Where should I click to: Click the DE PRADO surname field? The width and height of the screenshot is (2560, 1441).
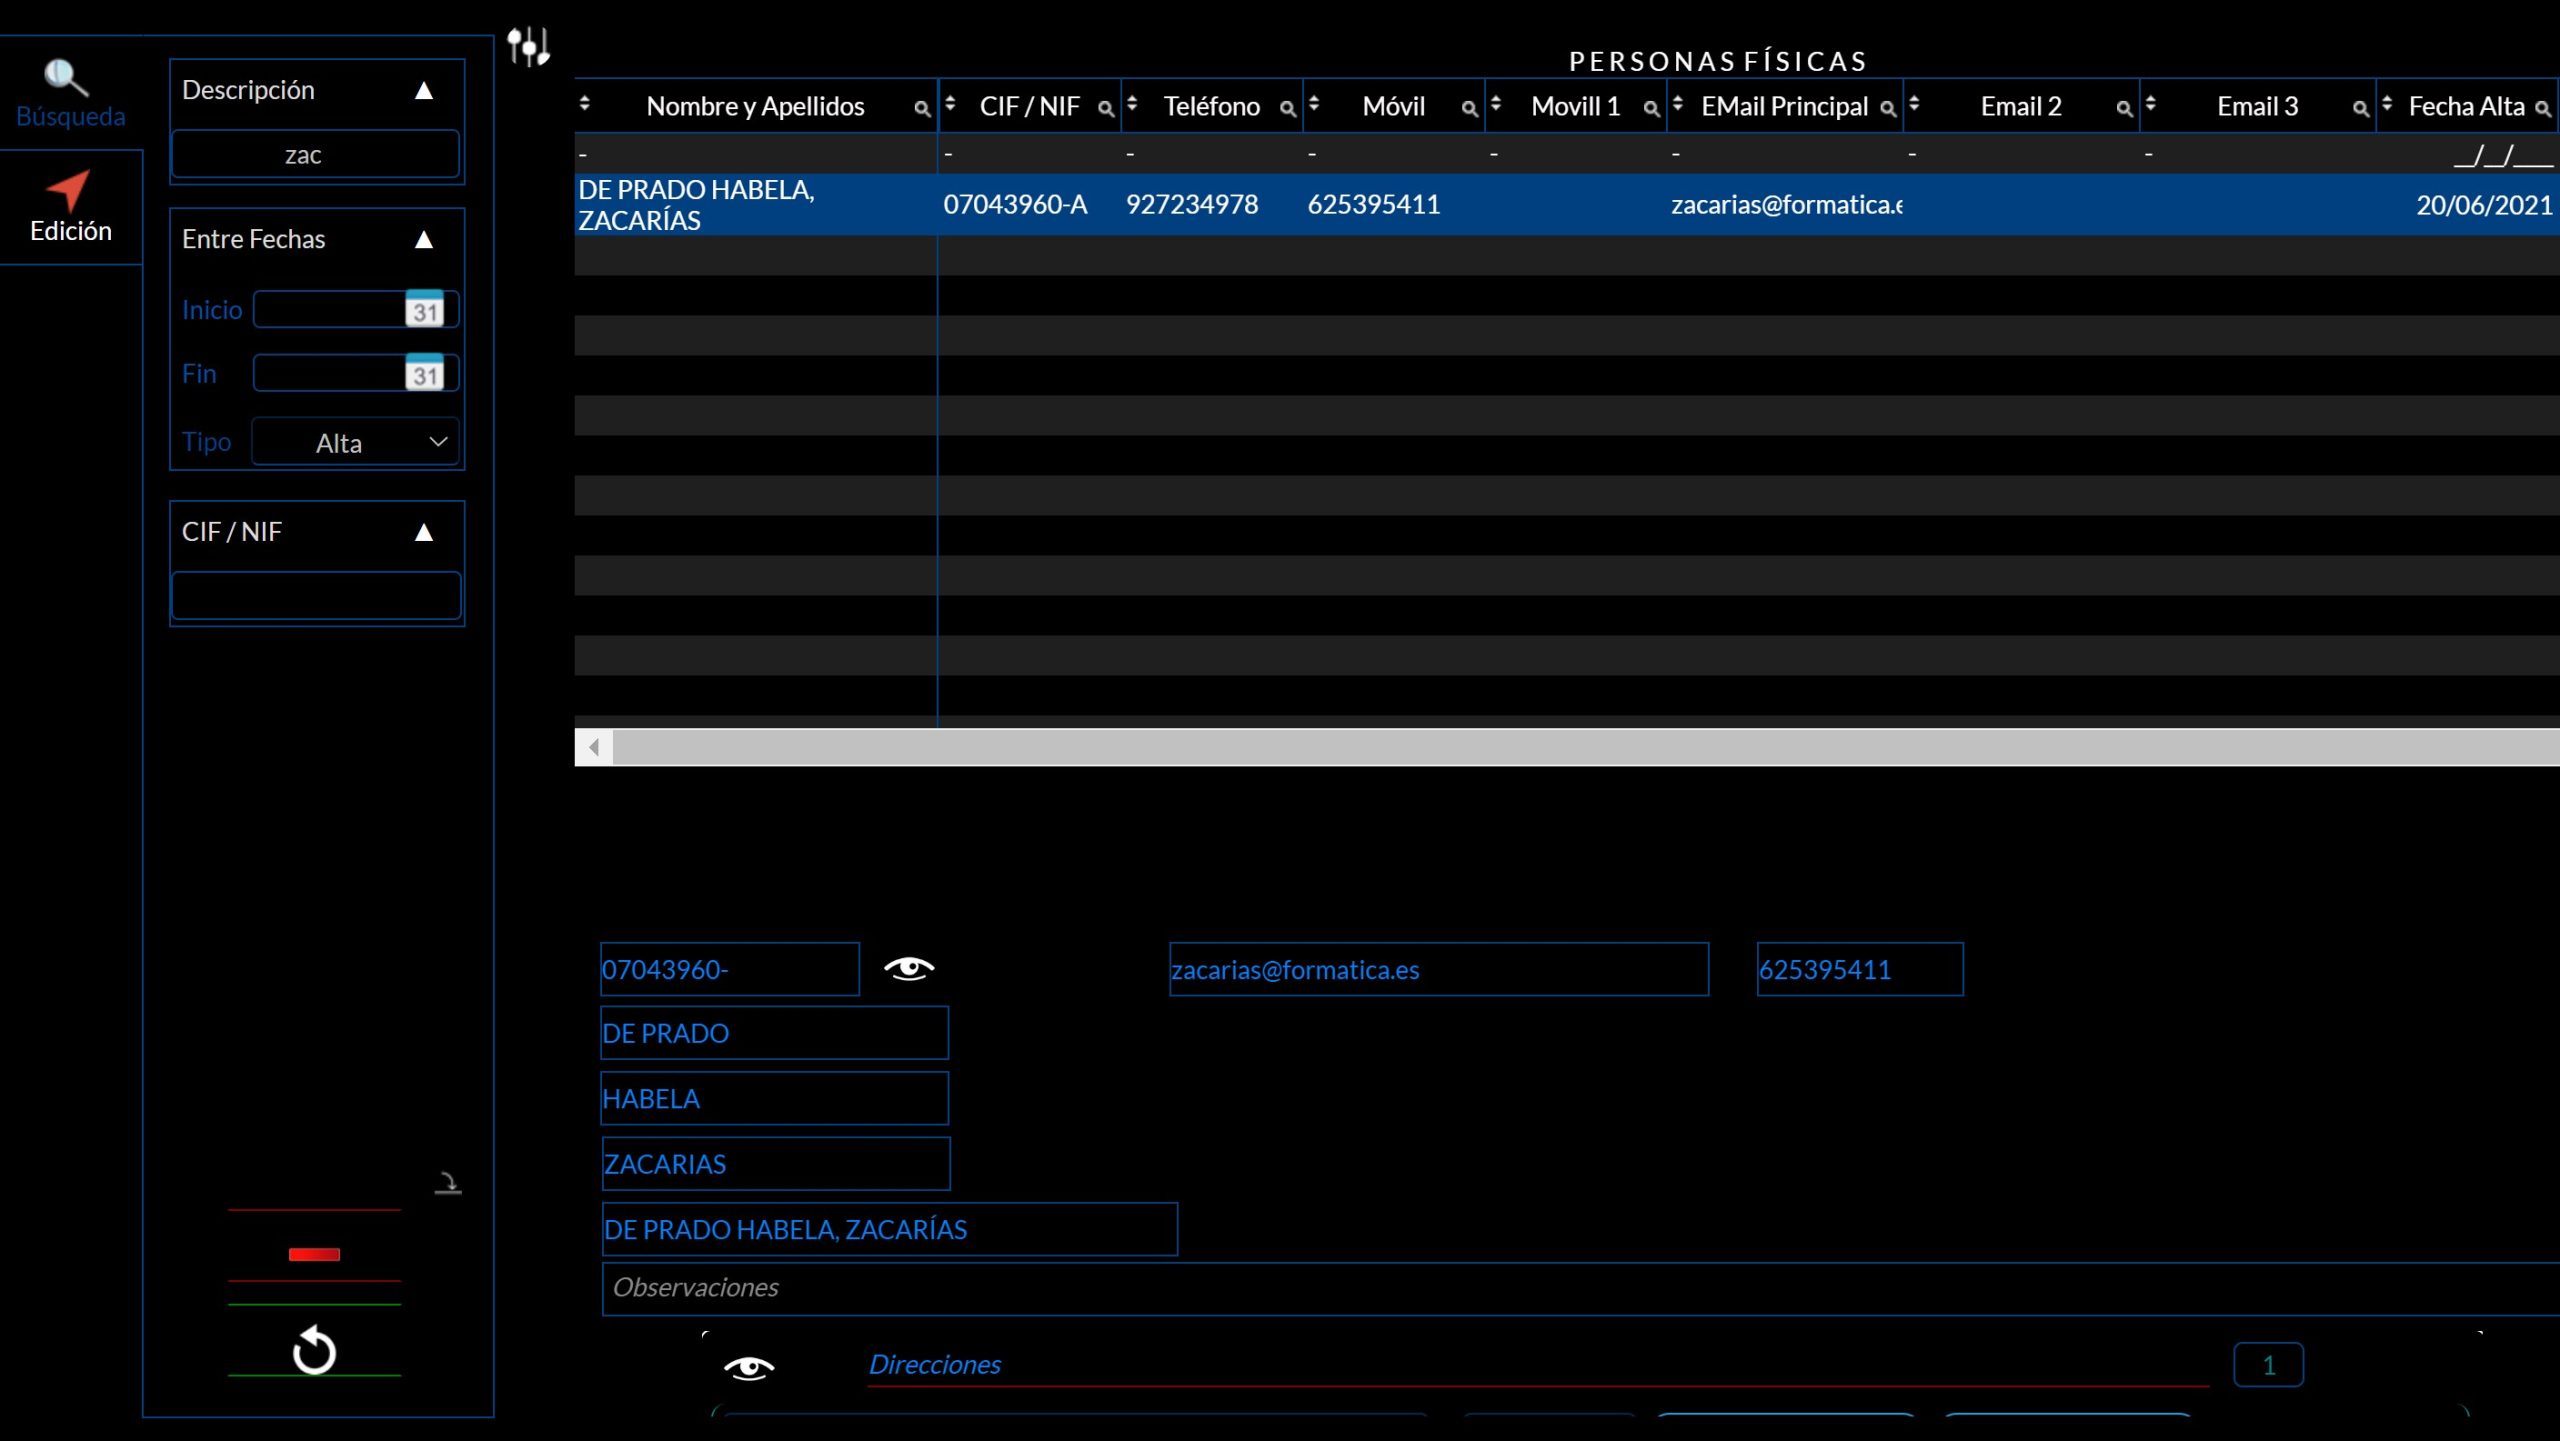pos(775,1033)
